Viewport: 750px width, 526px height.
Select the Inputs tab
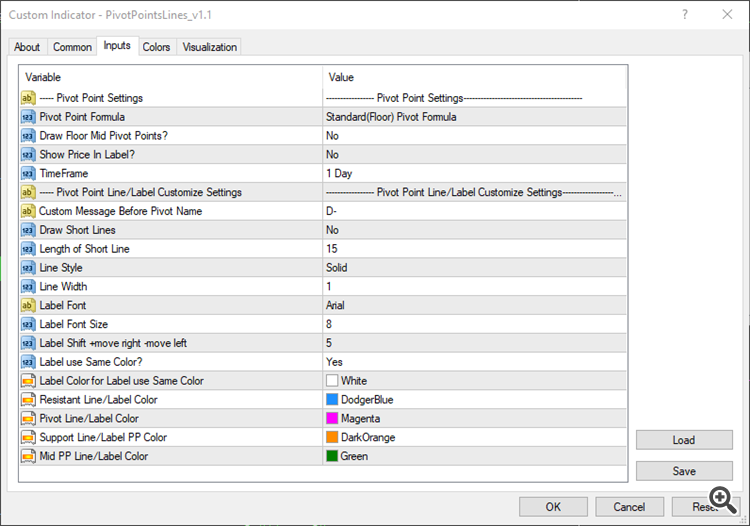click(x=117, y=45)
